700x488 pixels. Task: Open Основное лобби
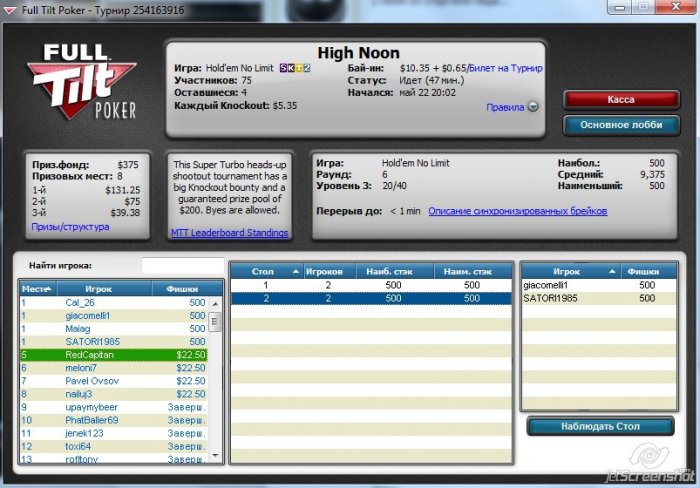tap(614, 125)
